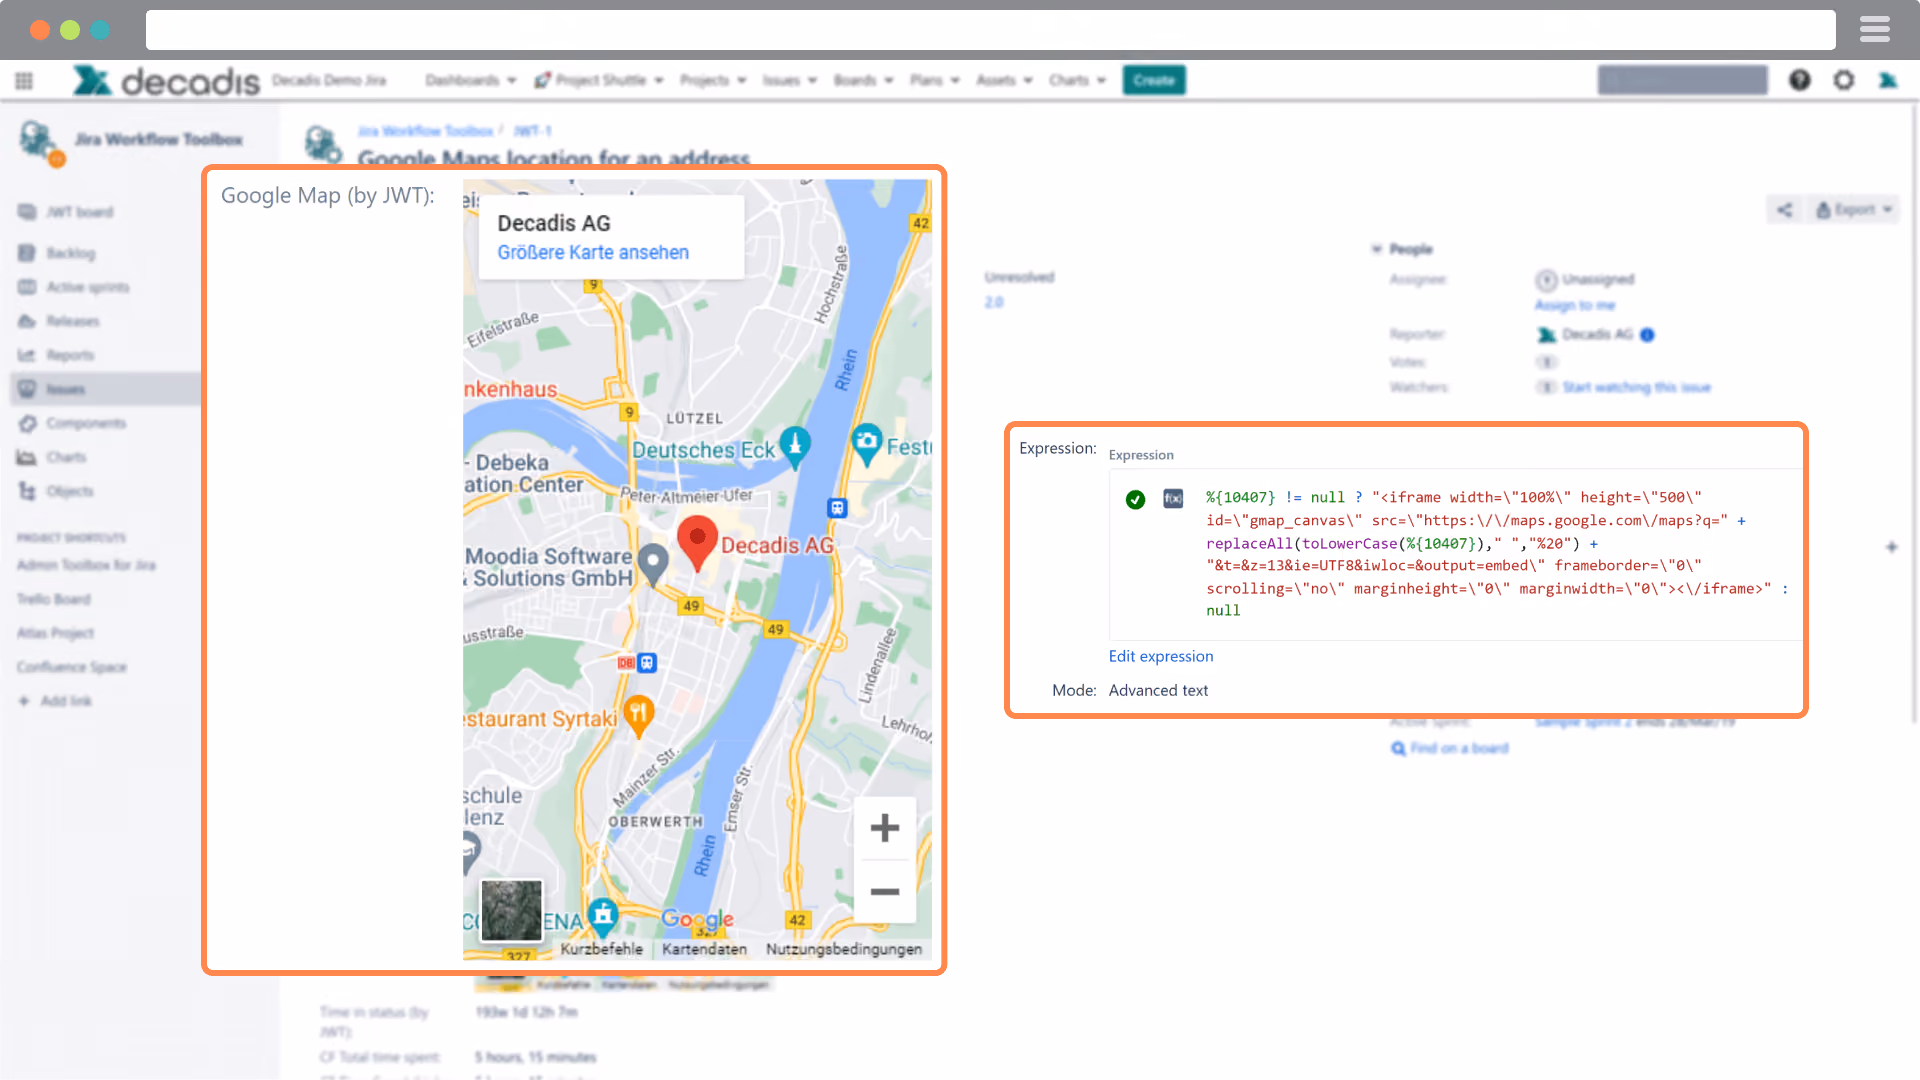Click the decadis logo
The width and height of the screenshot is (1920, 1080).
(166, 80)
